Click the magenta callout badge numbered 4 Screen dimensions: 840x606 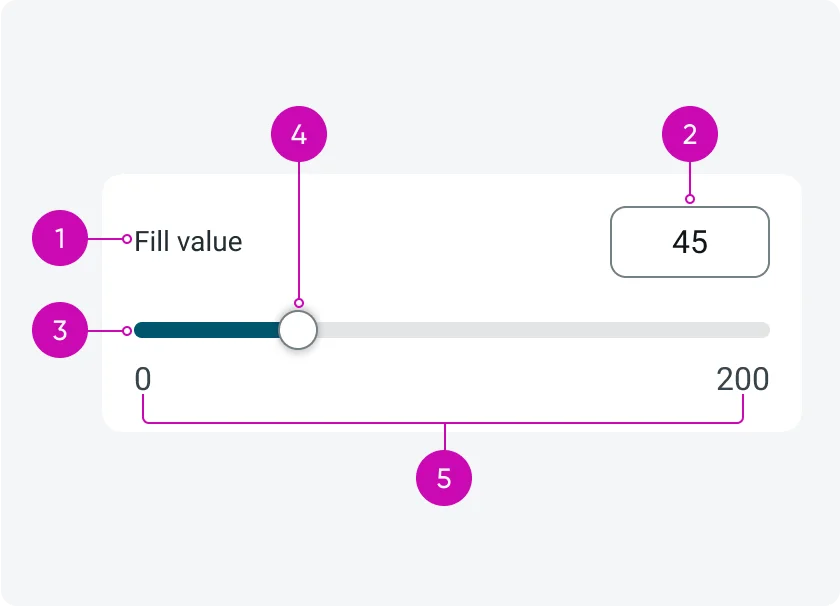tap(298, 133)
